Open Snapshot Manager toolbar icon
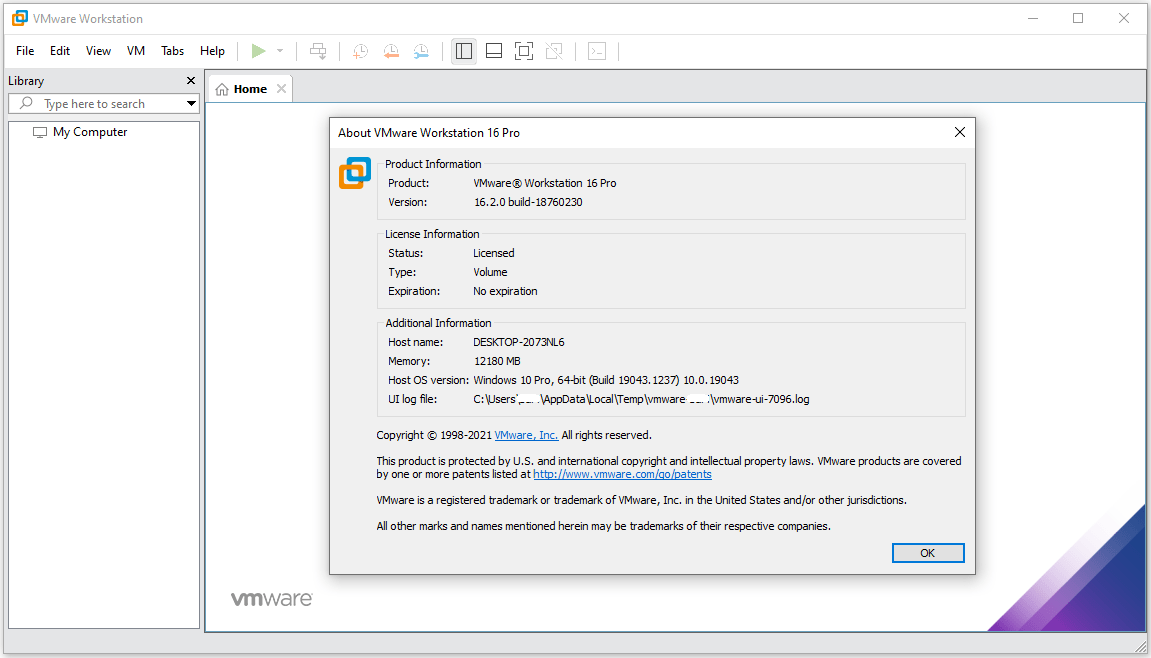 [x=421, y=51]
